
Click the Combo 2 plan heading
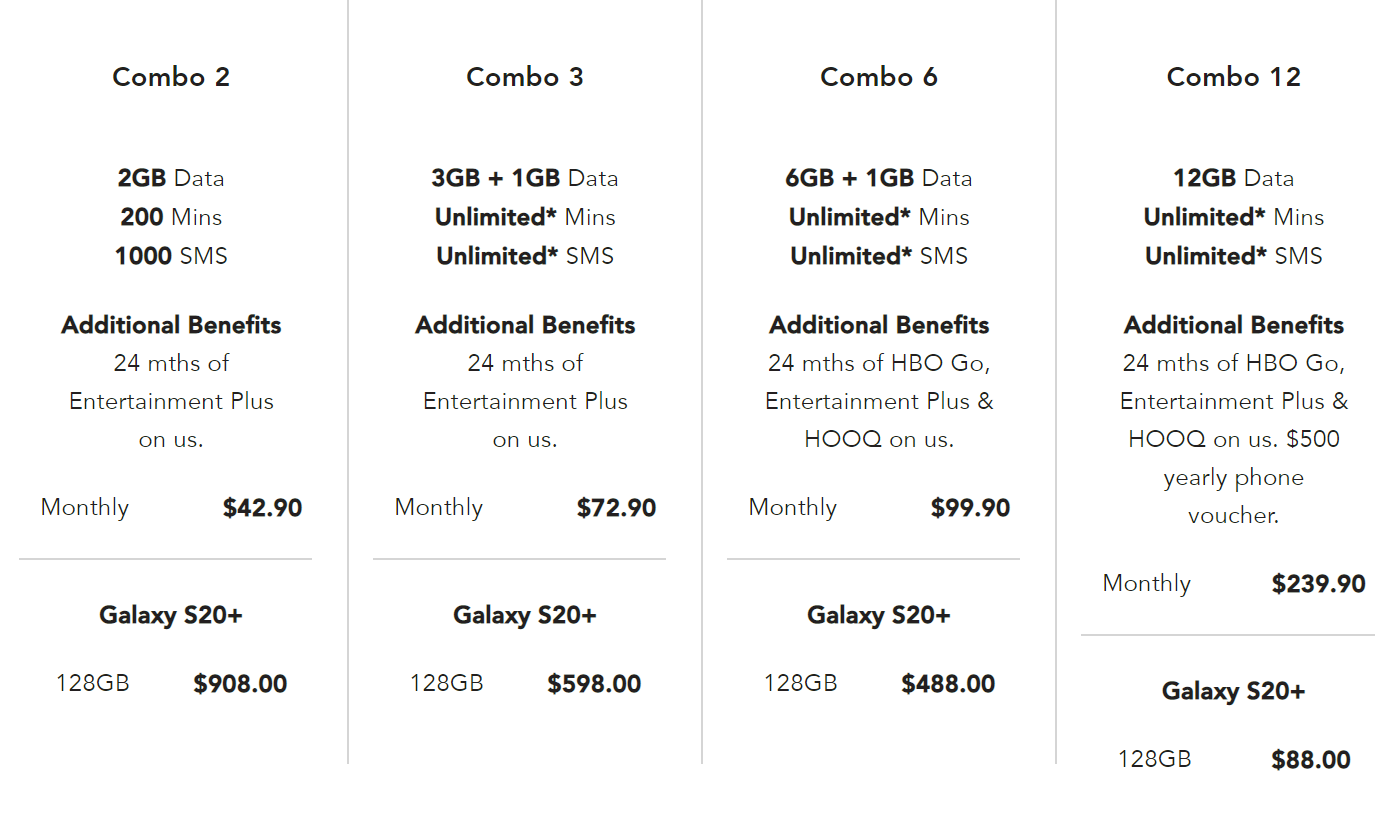click(x=171, y=77)
